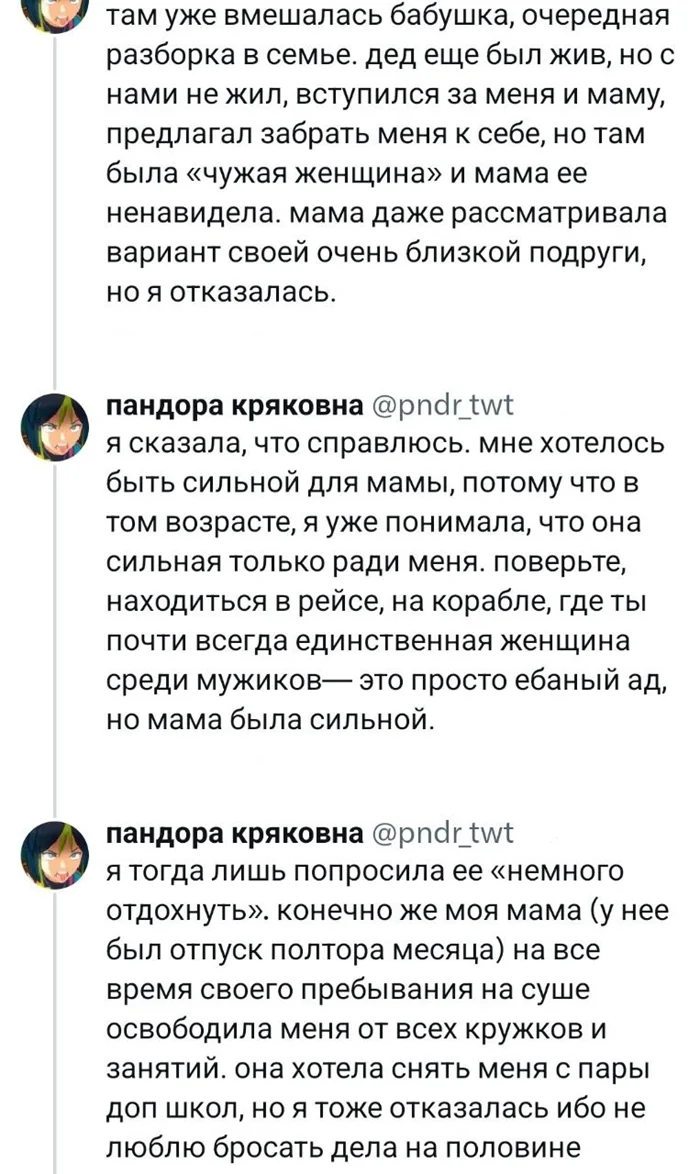Click the line «но мама была сильной.»
Screen dimensions: 700x1174
pos(269,717)
